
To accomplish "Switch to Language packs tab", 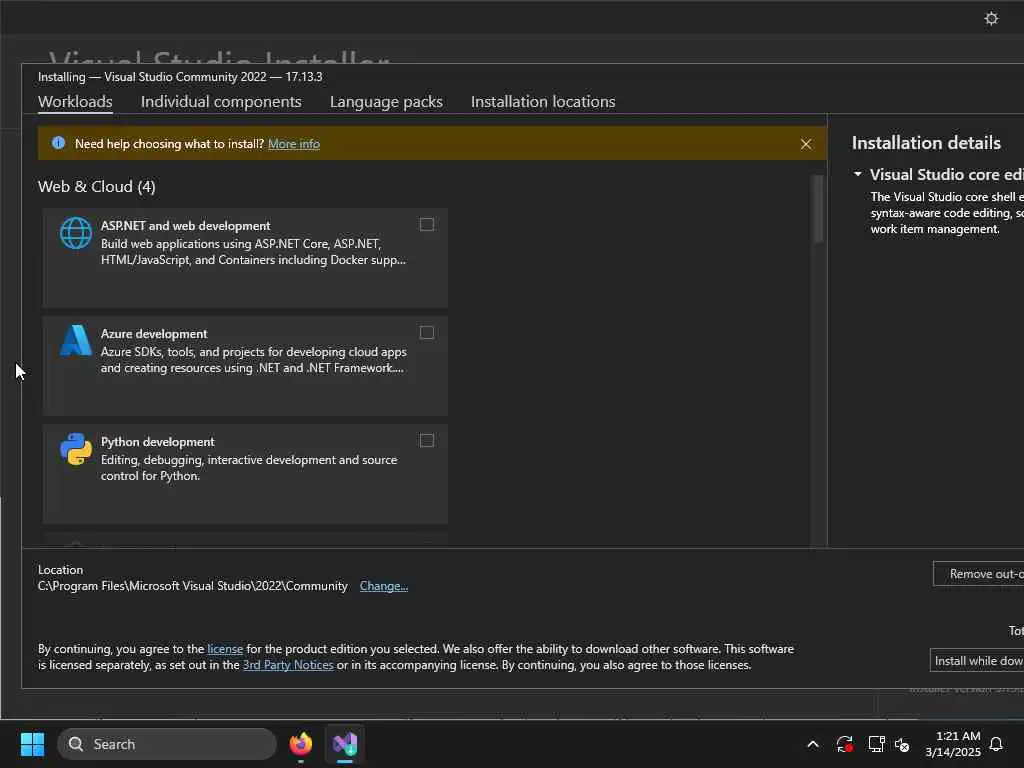I will [386, 102].
